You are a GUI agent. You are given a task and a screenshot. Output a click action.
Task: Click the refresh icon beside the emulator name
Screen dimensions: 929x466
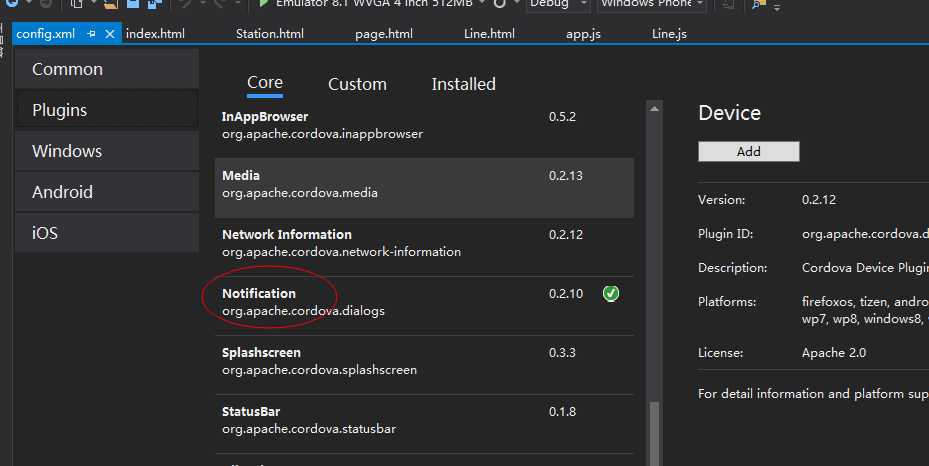pos(500,5)
